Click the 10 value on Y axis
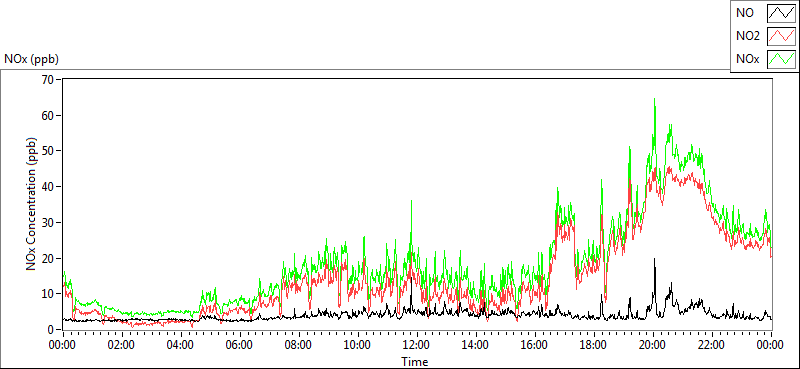Image resolution: width=800 pixels, height=369 pixels. [x=48, y=294]
